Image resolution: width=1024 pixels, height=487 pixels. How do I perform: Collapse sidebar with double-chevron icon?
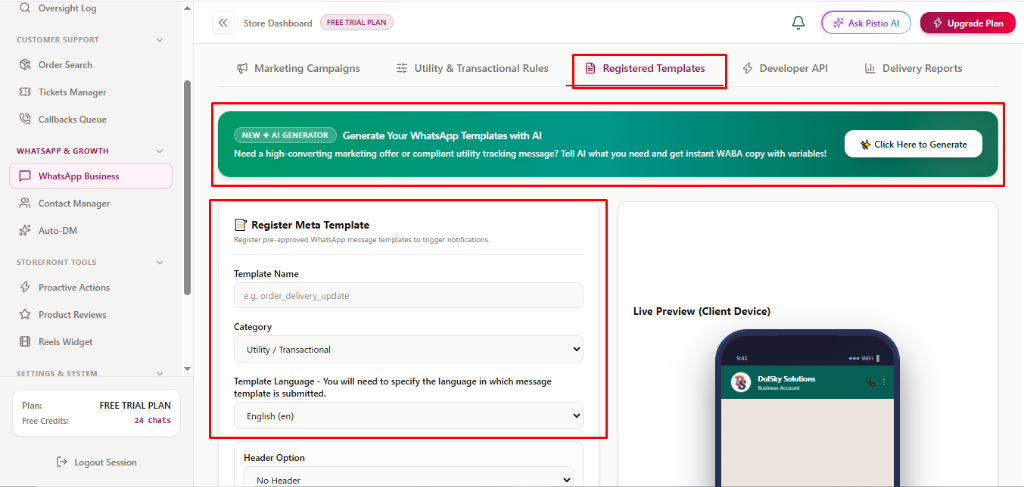223,23
